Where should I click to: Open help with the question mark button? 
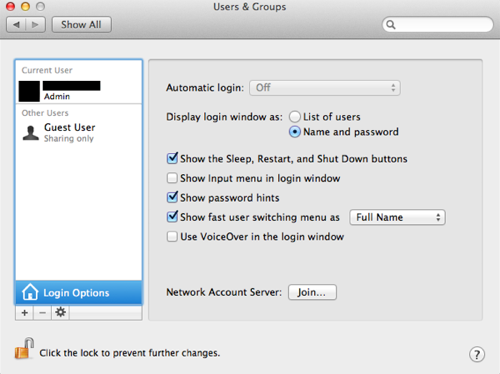pyautogui.click(x=477, y=354)
